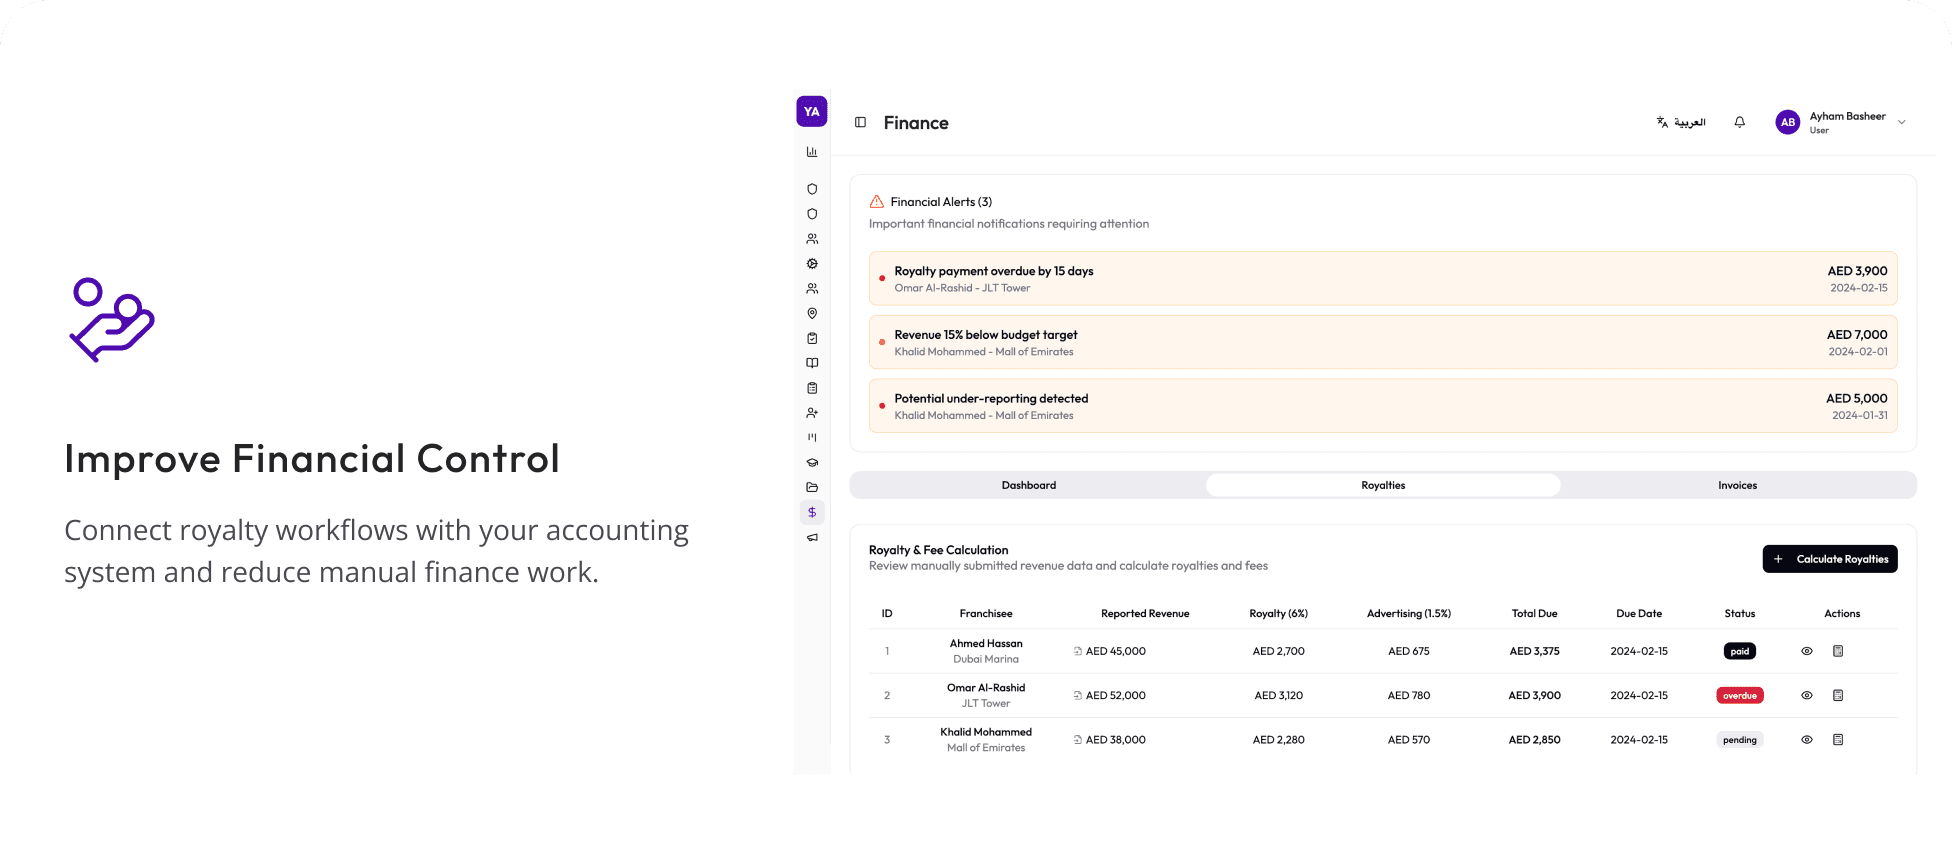Image resolution: width=1952 pixels, height=864 pixels.
Task: Switch to the Dashboard tab
Action: coord(1029,485)
